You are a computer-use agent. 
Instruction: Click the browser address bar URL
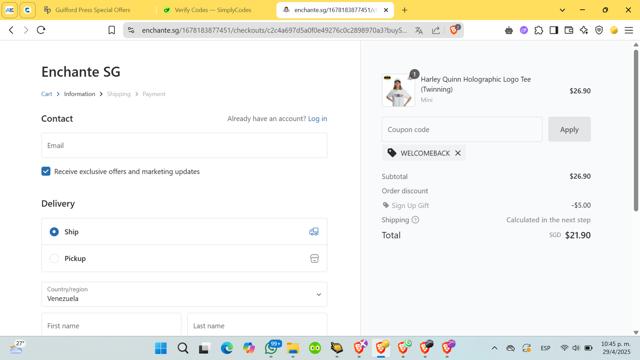274,30
